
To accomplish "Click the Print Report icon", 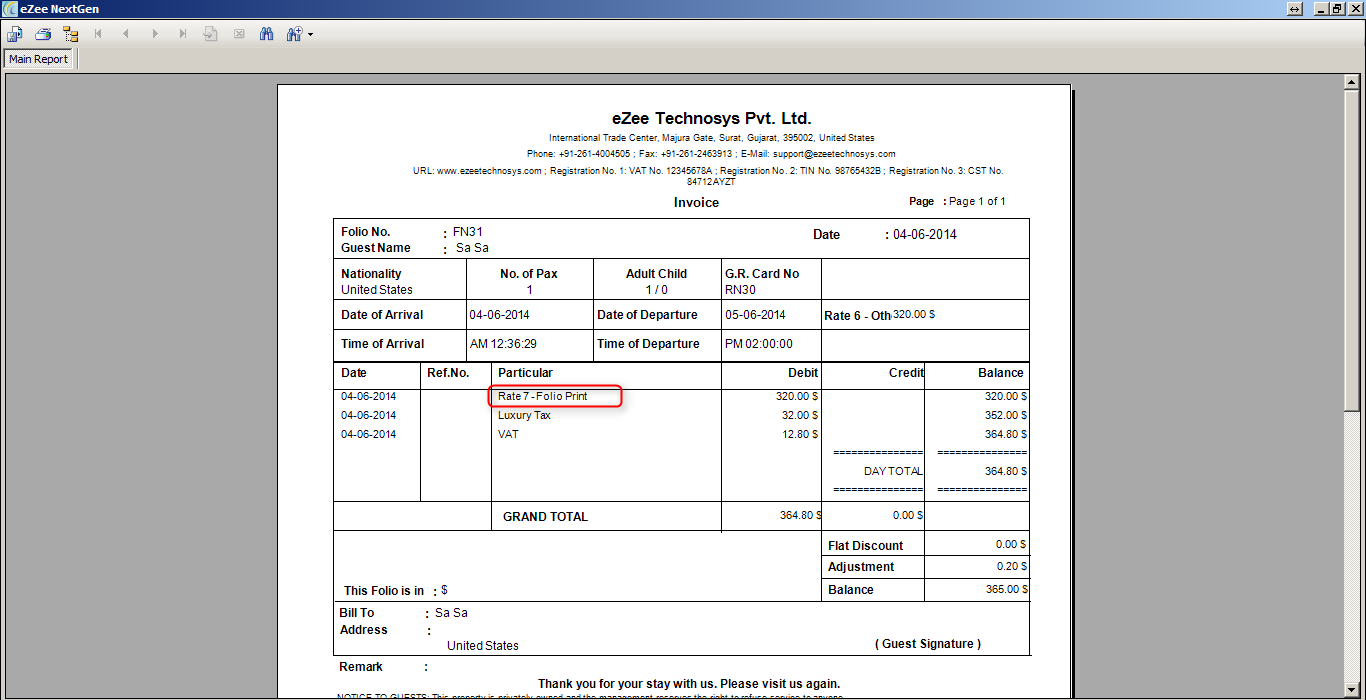I will (42, 34).
